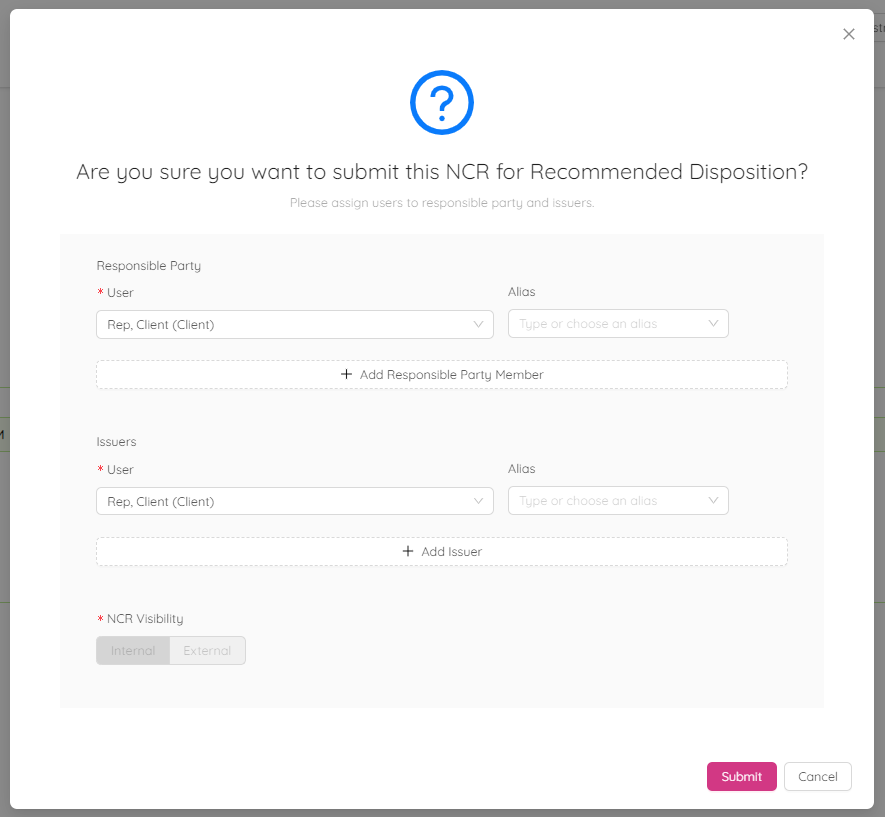Select the Internal visibility tab

coord(133,650)
